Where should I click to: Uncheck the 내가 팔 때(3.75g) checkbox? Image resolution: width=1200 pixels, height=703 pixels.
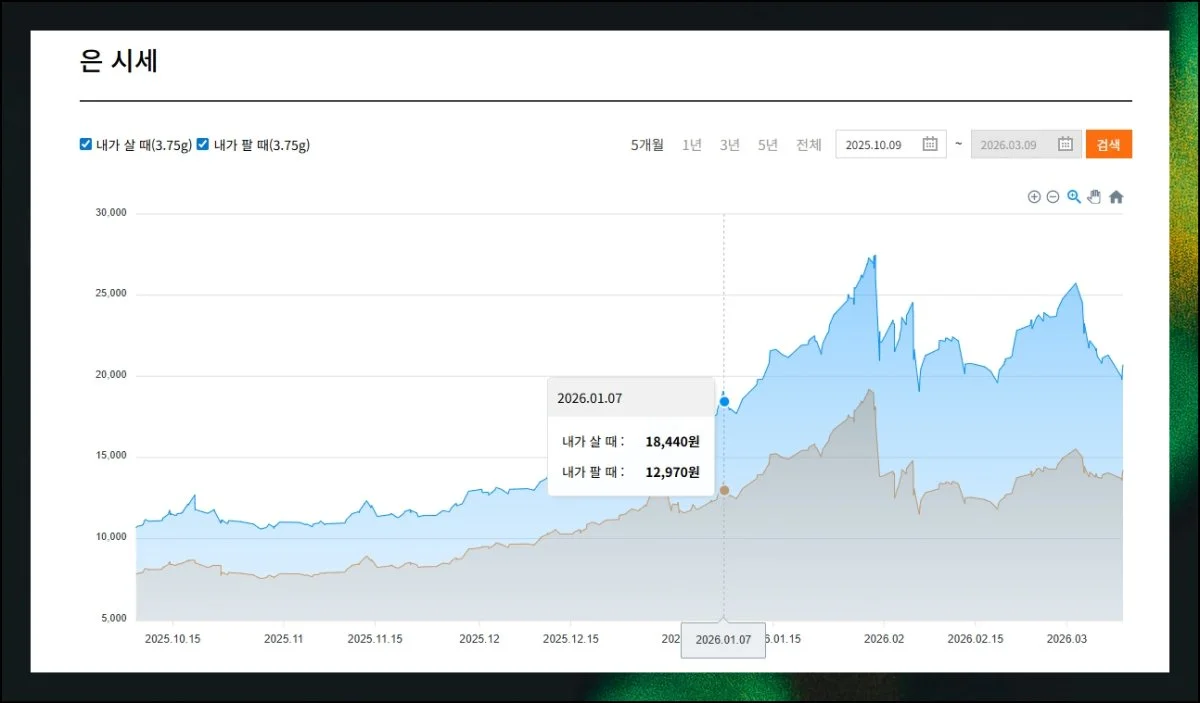[203, 144]
